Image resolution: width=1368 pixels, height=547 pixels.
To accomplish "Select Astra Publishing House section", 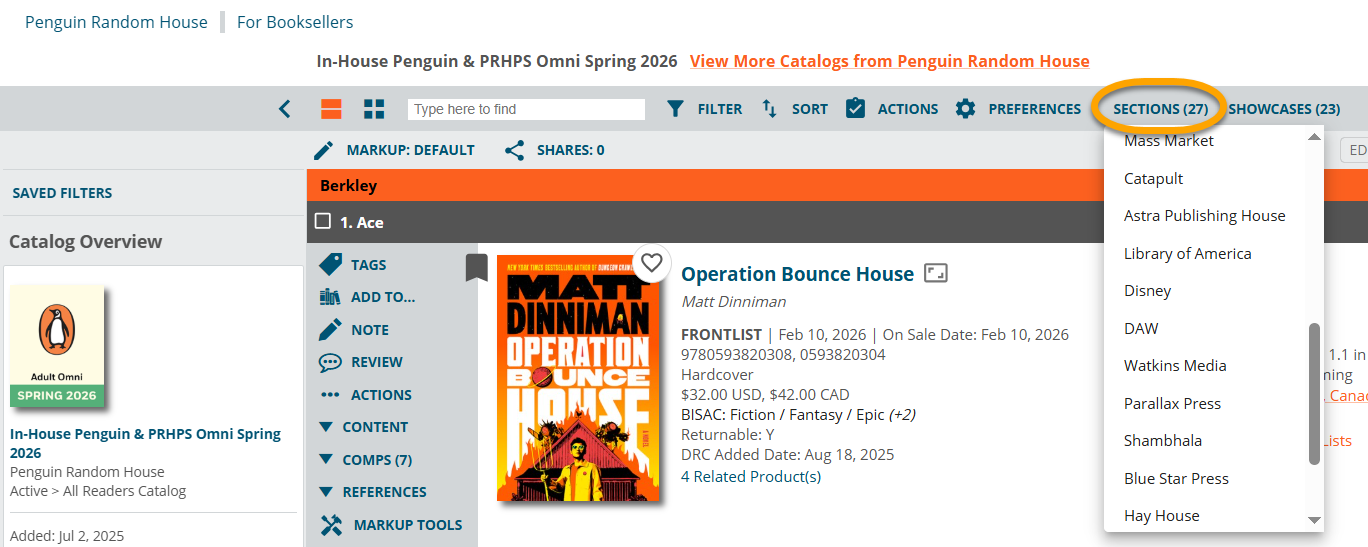I will (x=1204, y=216).
